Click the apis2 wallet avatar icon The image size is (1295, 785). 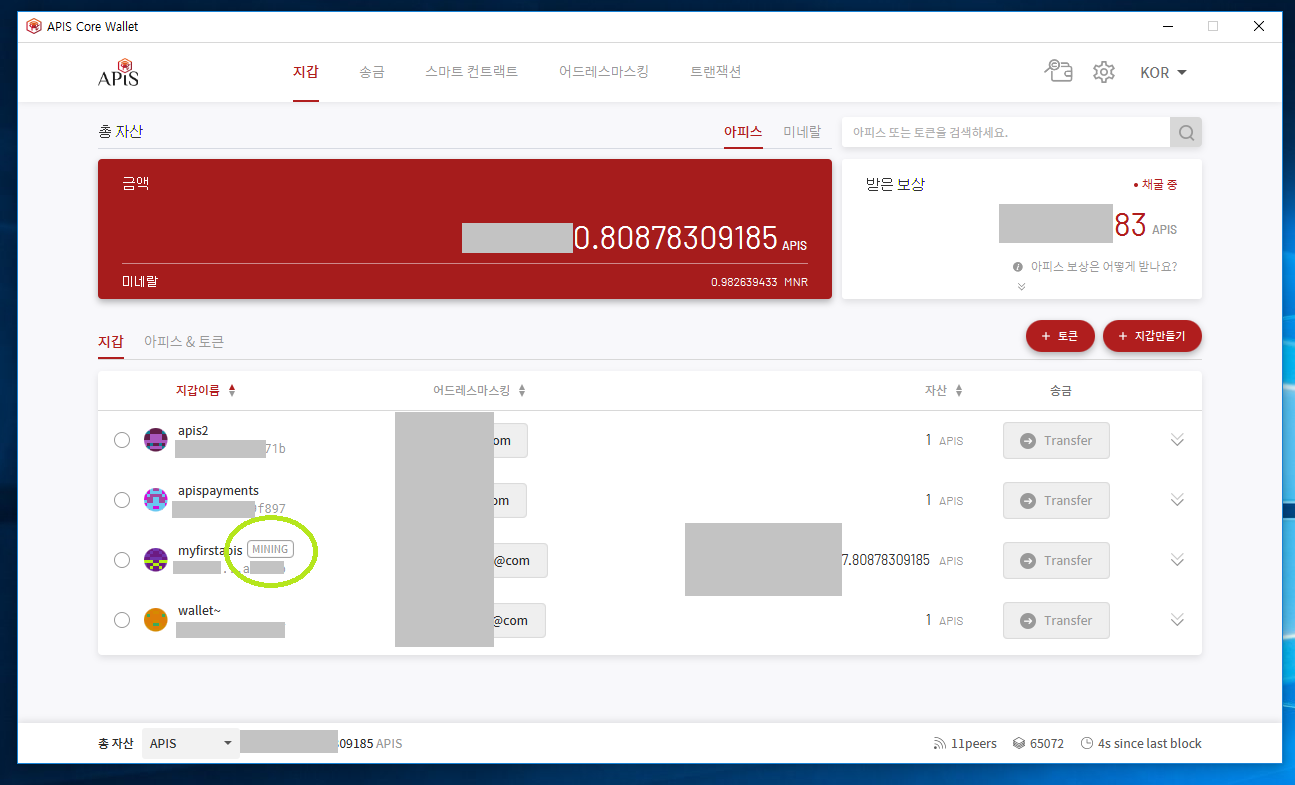point(155,440)
